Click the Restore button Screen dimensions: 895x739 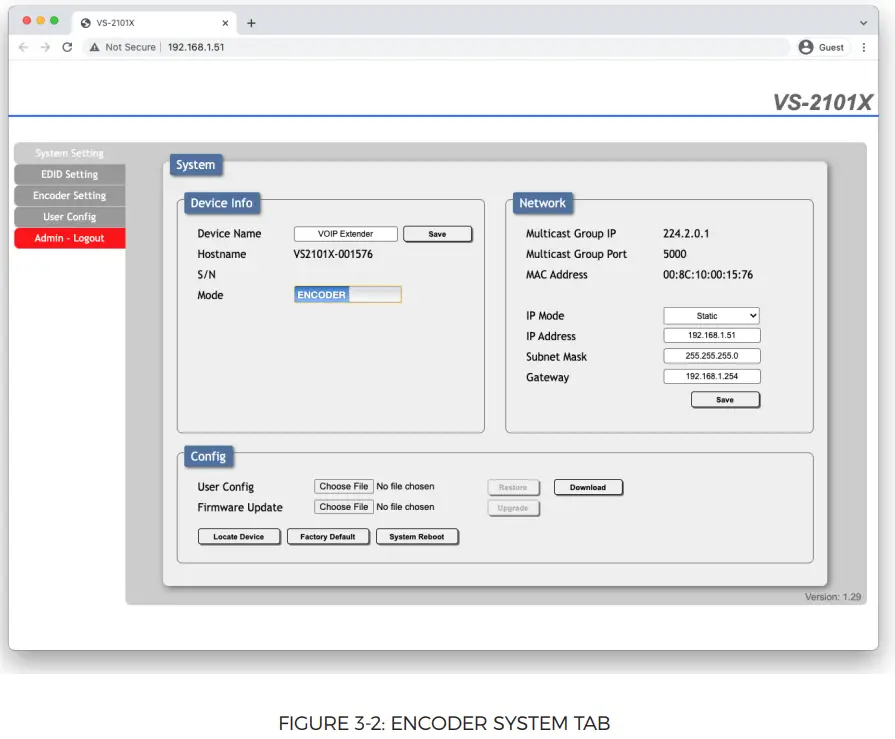[x=513, y=487]
